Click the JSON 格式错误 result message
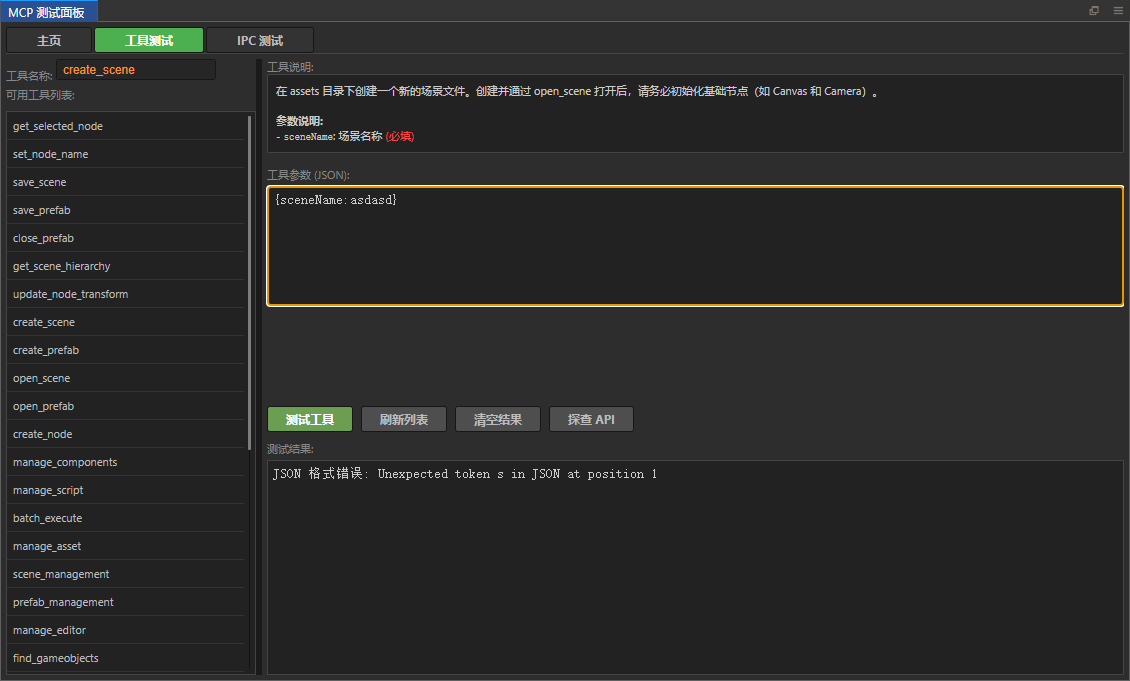This screenshot has height=681, width=1130. [465, 474]
